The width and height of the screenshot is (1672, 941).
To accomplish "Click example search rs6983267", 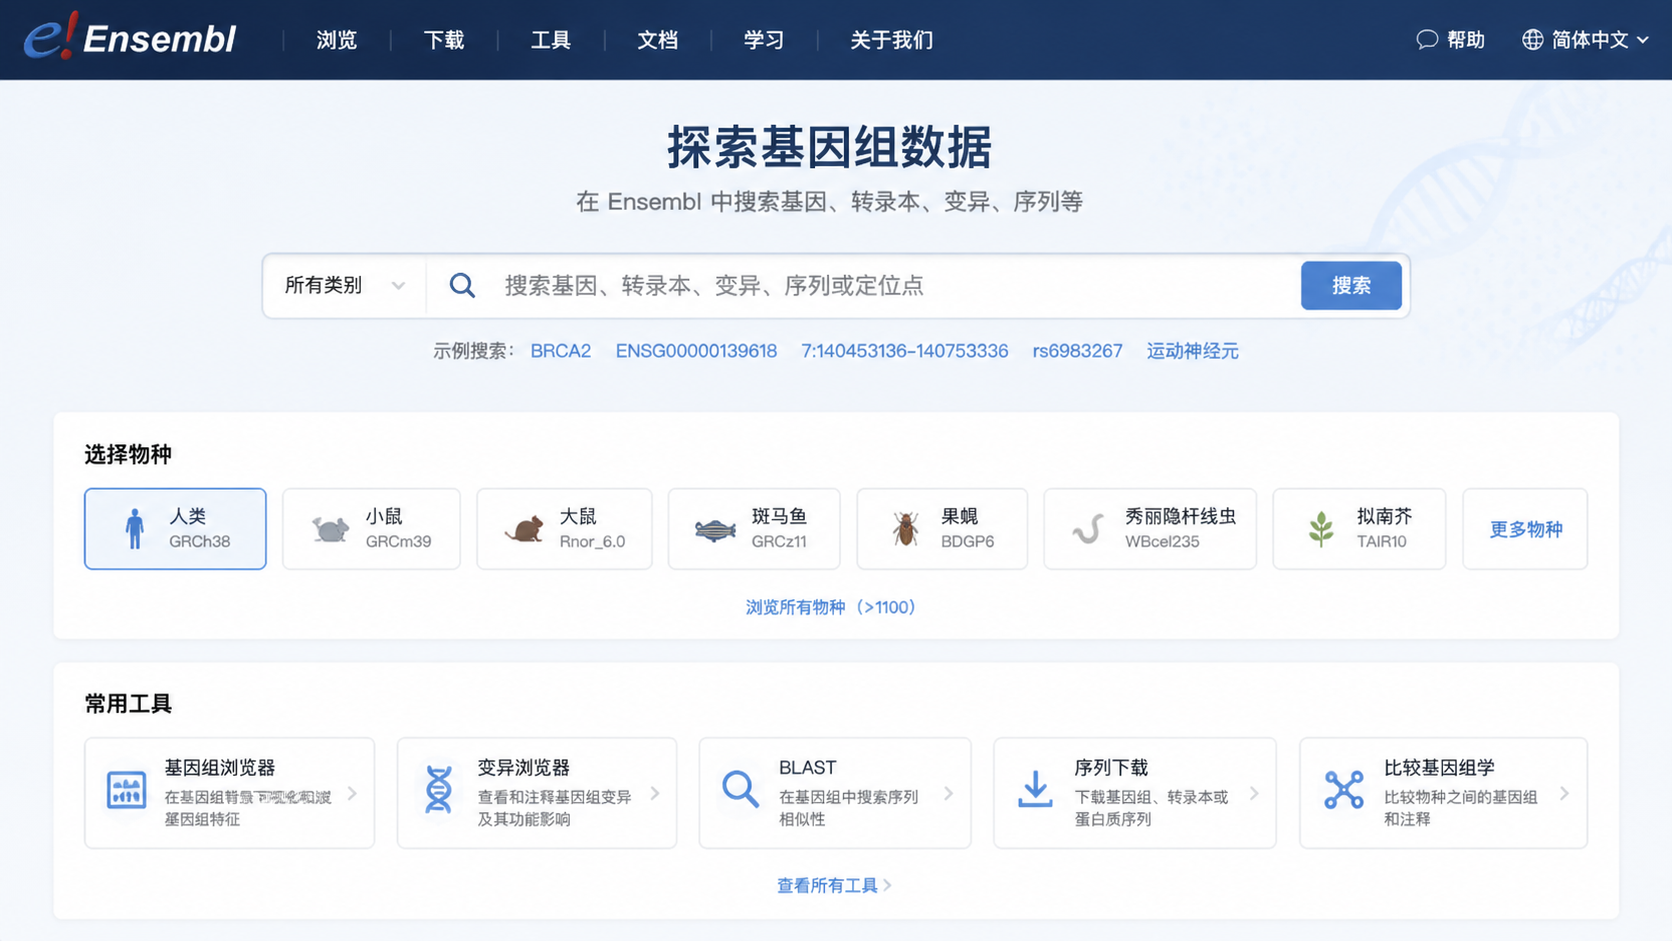I will pos(1078,351).
